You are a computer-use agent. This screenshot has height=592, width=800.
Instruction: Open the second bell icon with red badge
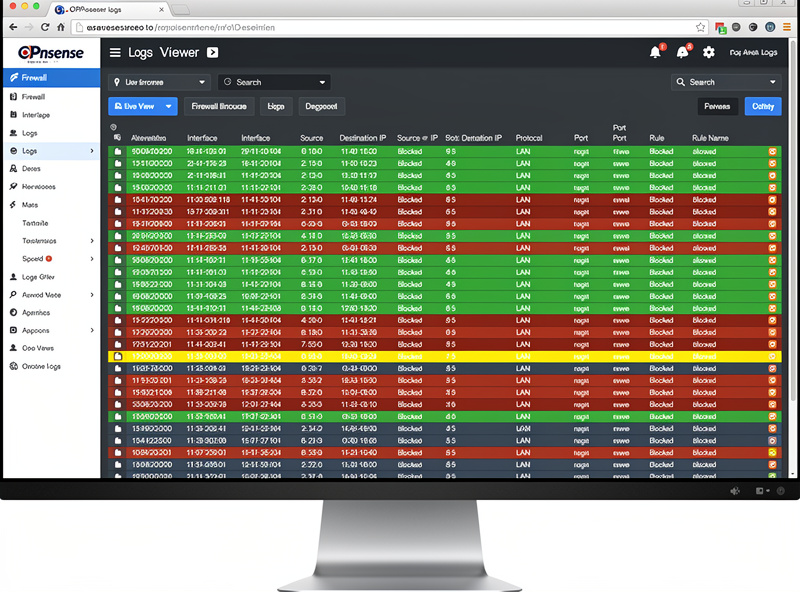[x=683, y=52]
